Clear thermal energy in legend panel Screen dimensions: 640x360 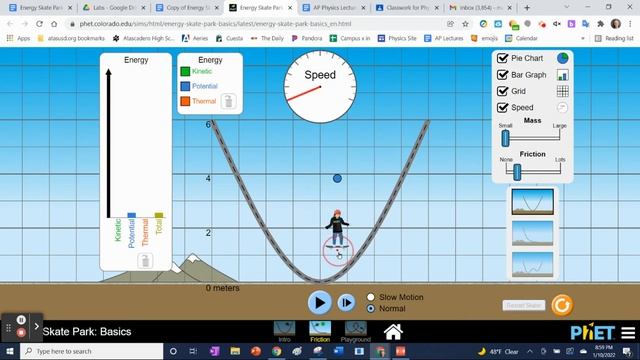229,101
